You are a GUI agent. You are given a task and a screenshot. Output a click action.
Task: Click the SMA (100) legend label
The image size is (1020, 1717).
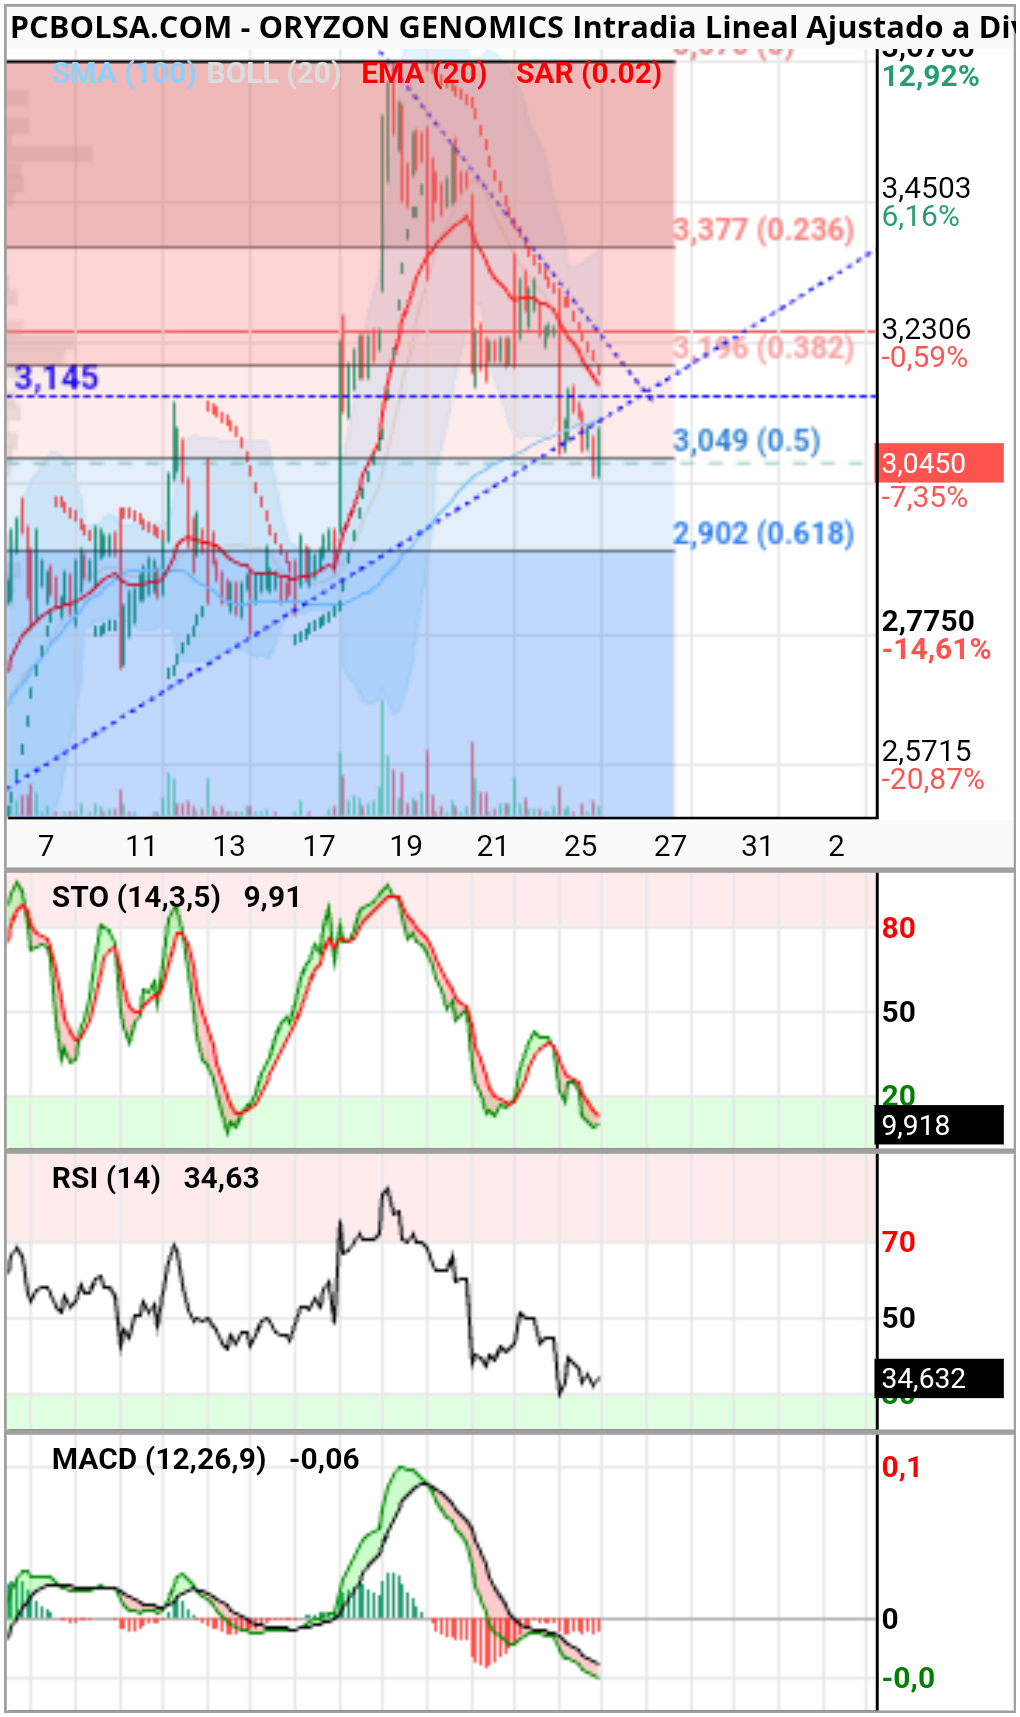click(x=123, y=73)
